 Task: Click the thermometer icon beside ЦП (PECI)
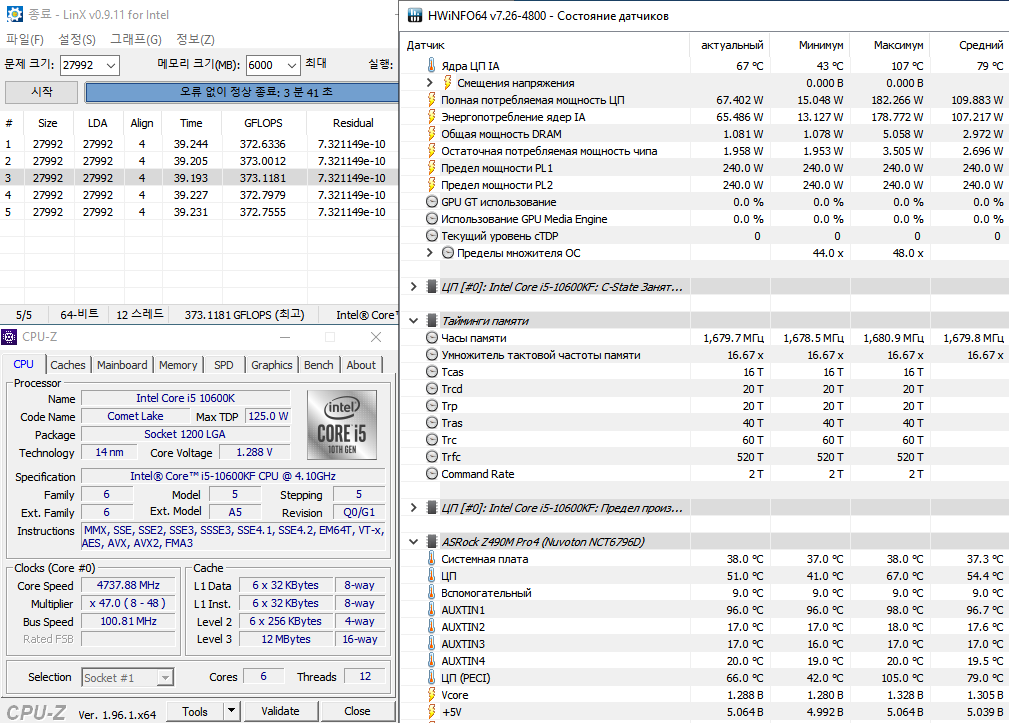click(x=432, y=677)
